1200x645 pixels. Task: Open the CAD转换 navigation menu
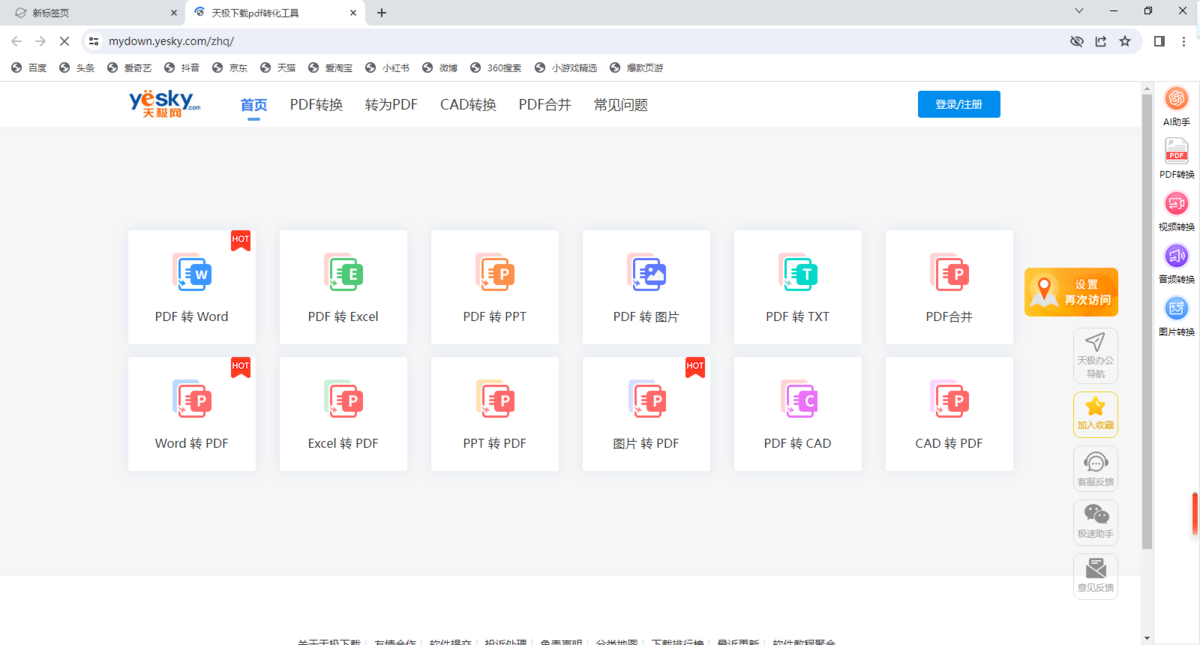[468, 104]
